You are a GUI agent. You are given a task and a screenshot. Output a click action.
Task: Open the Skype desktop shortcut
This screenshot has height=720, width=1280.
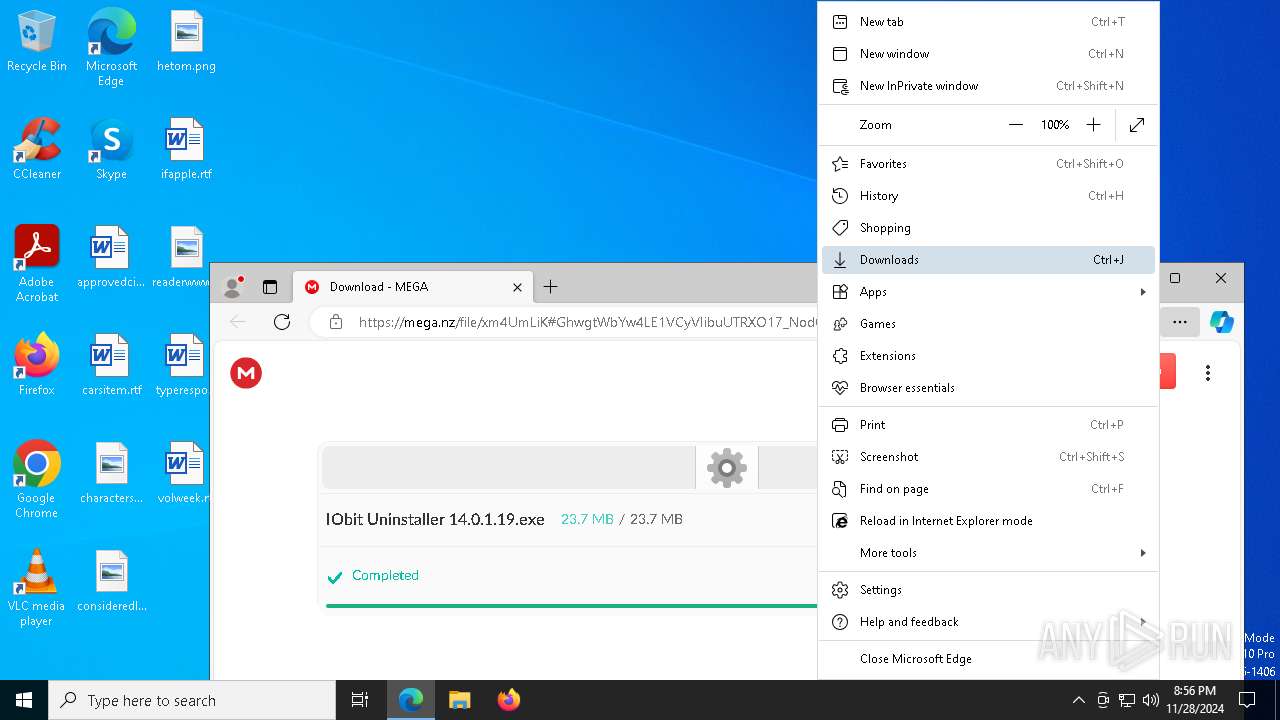(x=111, y=149)
